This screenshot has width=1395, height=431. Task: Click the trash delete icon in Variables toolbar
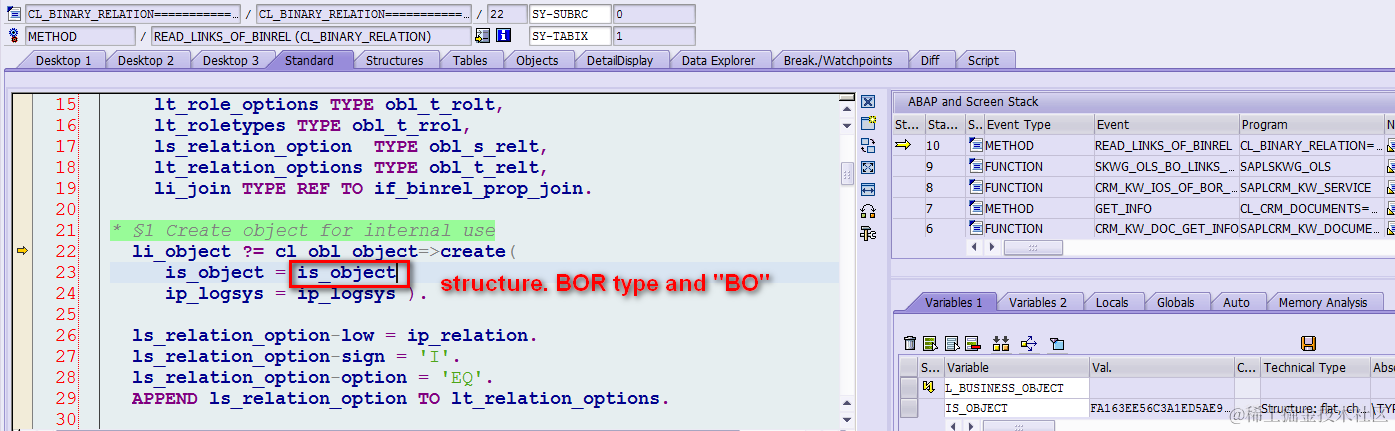tap(909, 344)
